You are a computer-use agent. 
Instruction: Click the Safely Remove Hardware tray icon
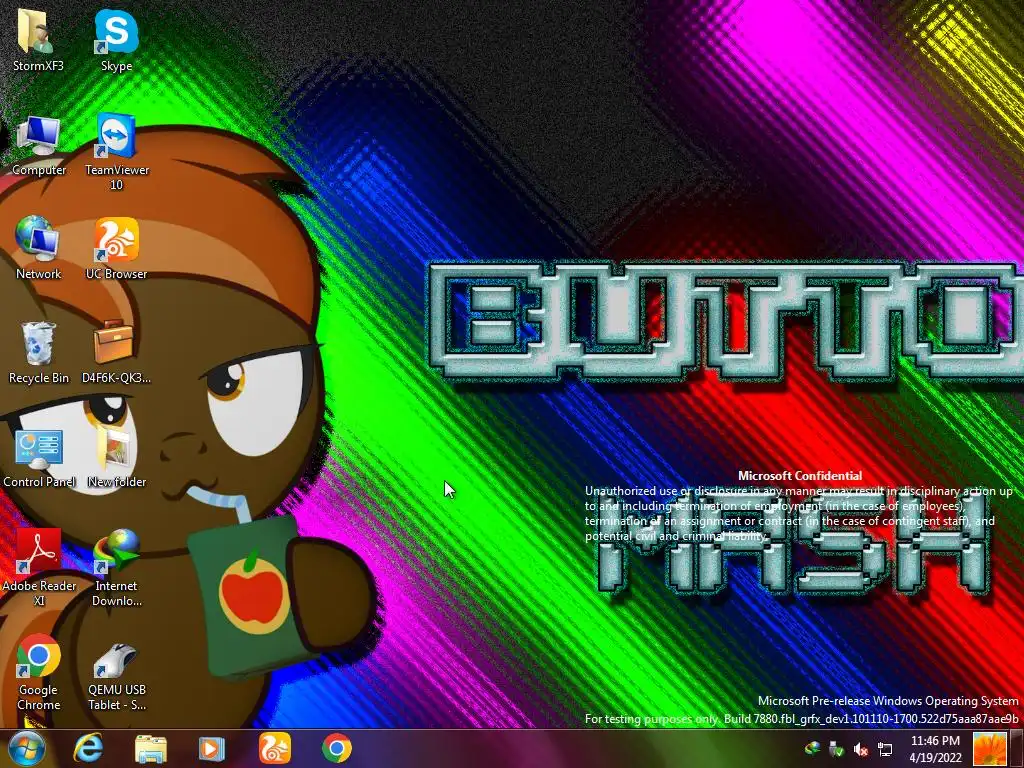836,748
